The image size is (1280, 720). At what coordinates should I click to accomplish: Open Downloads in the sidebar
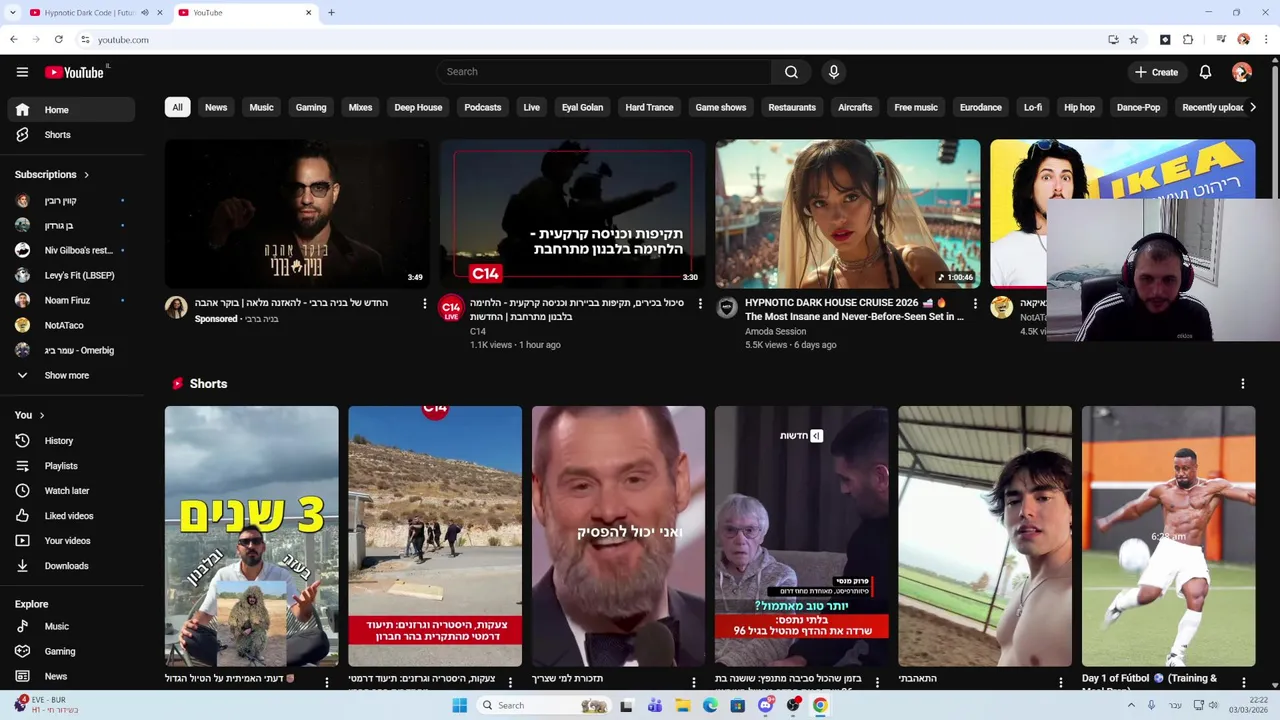[70, 566]
